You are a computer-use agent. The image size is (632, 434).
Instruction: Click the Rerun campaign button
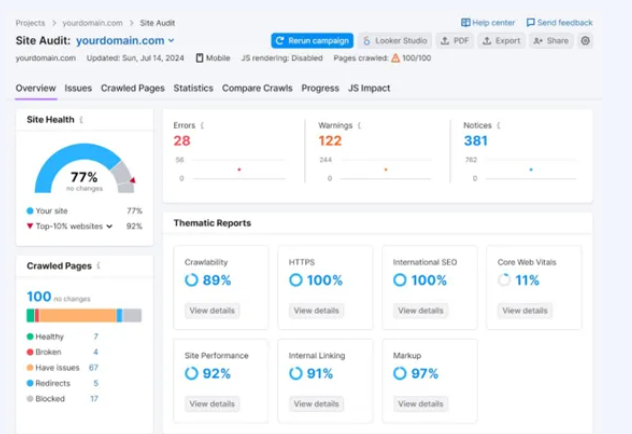coord(312,41)
